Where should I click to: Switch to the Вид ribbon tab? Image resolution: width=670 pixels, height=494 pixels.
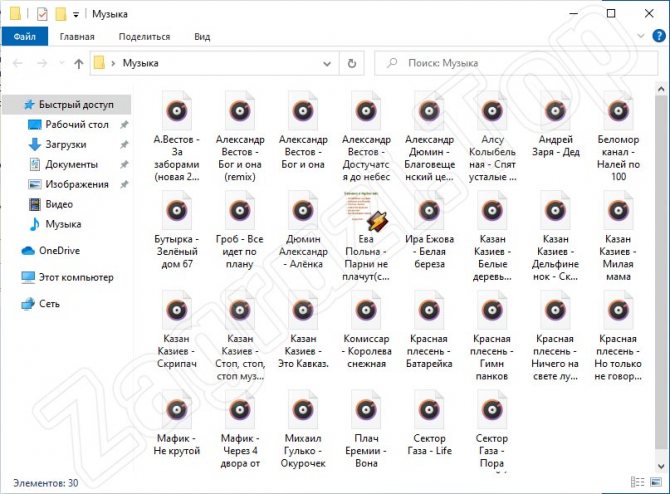tap(202, 37)
